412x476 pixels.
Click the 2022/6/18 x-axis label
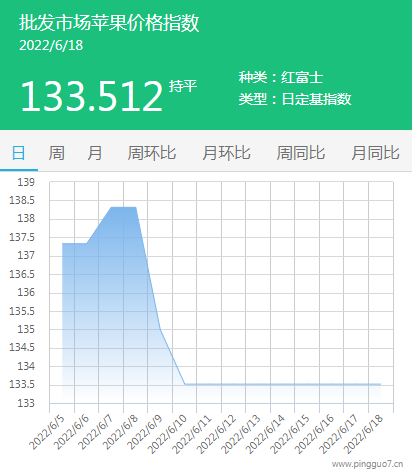pos(364,434)
